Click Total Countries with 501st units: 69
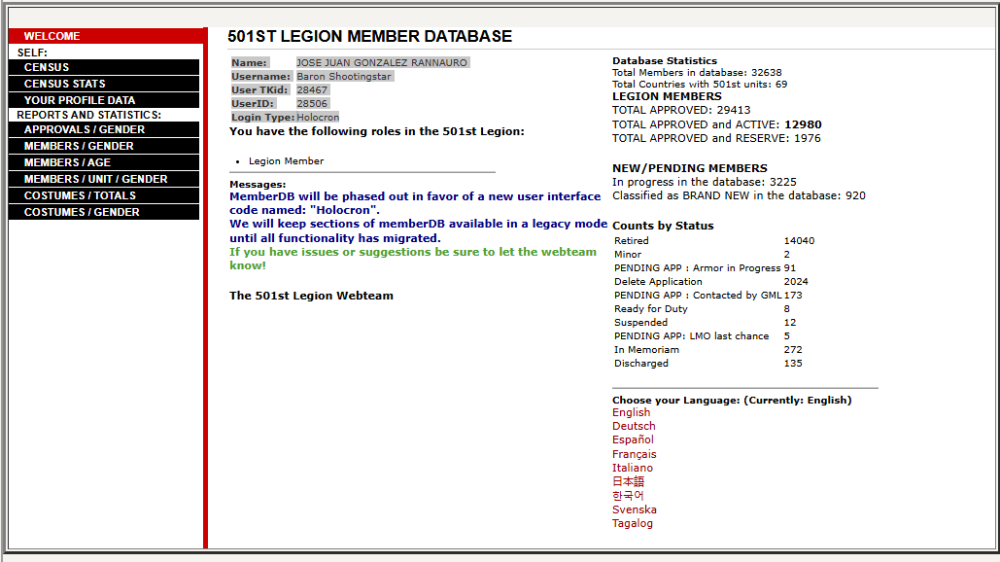This screenshot has height=562, width=1000. pyautogui.click(x=700, y=84)
